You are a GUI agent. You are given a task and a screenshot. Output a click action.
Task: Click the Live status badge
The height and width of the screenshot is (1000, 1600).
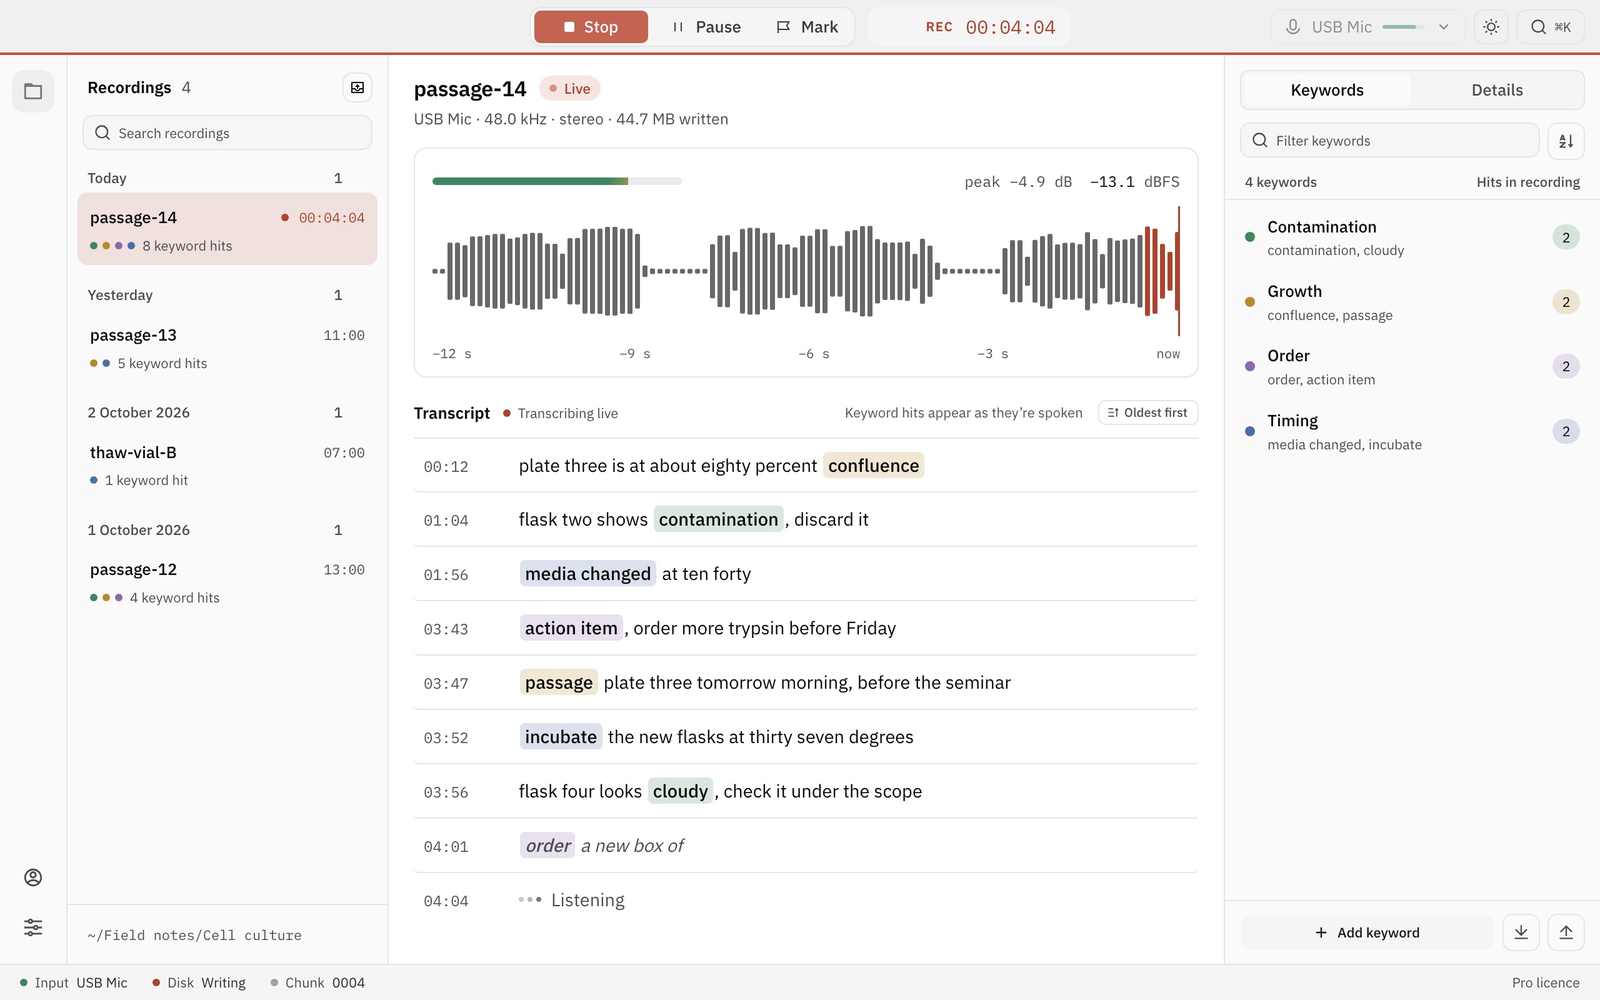pyautogui.click(x=570, y=89)
